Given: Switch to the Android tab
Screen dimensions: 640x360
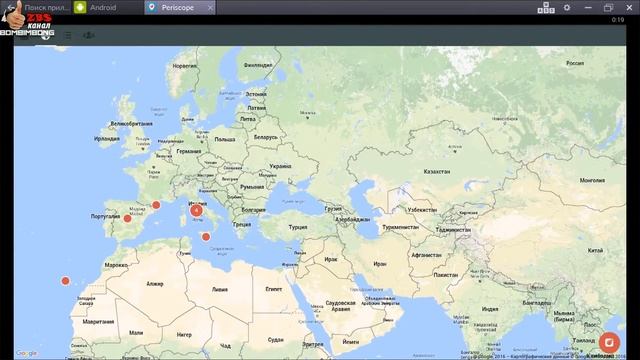Looking at the screenshot, I should pos(108,7).
